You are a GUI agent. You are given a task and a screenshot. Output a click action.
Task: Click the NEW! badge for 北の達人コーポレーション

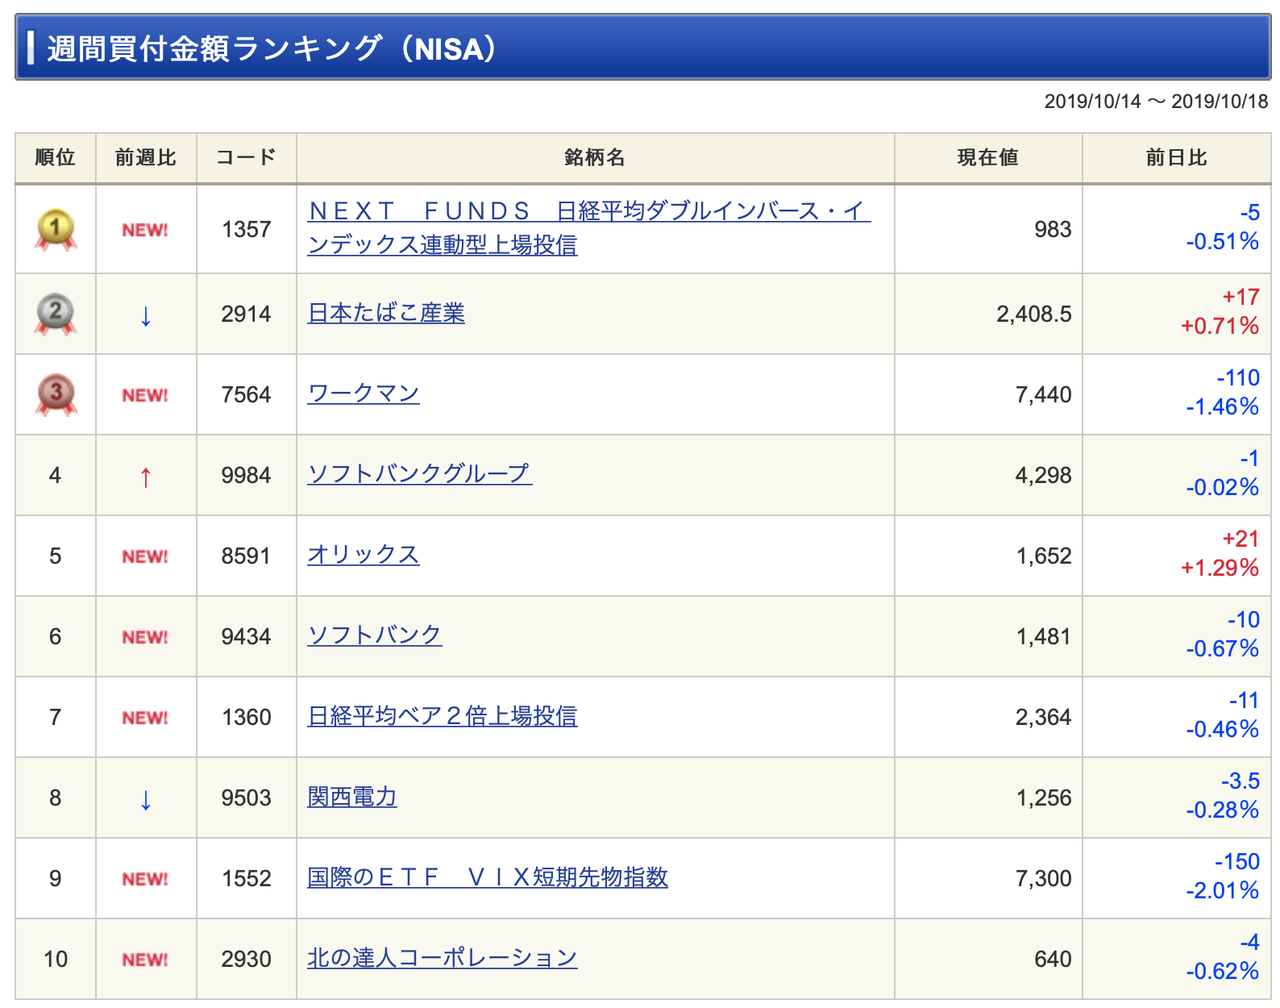pyautogui.click(x=145, y=960)
